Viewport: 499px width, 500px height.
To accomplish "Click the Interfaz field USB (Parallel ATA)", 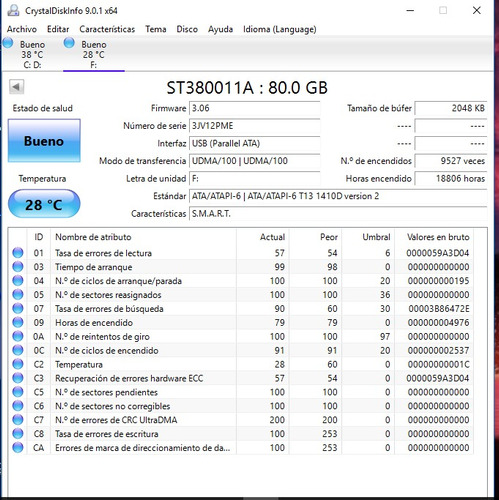I will point(255,144).
